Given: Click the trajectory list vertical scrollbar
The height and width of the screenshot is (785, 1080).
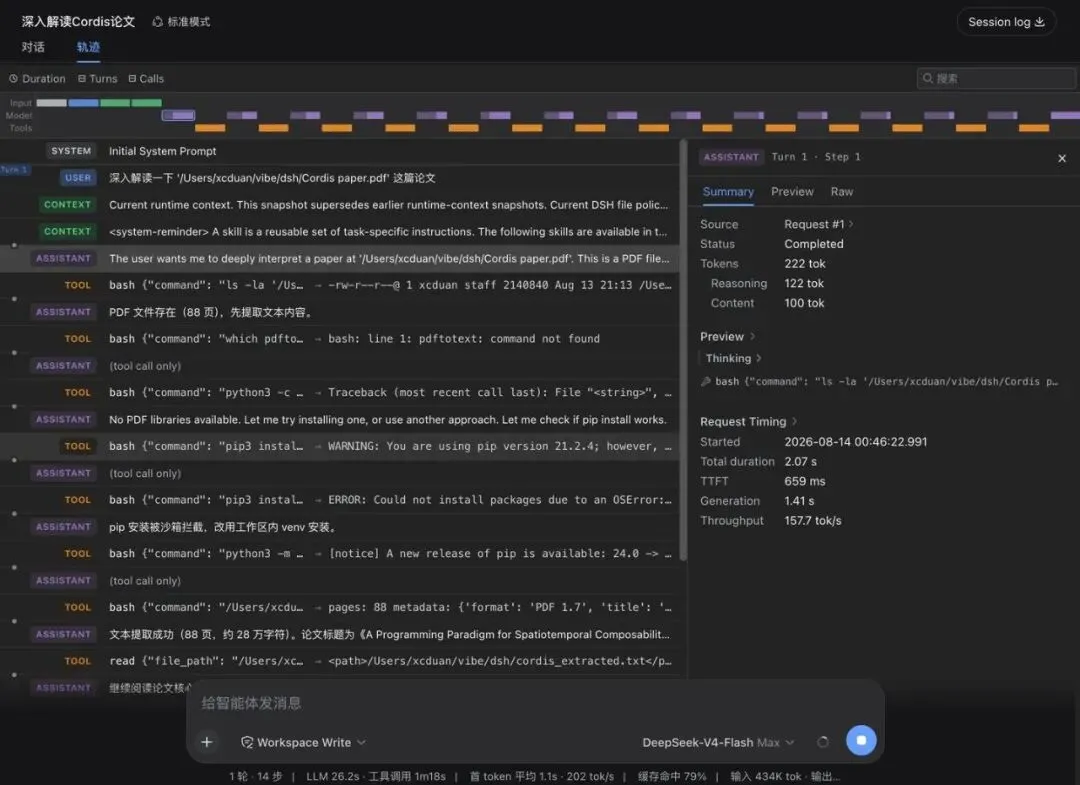Looking at the screenshot, I should 683,350.
